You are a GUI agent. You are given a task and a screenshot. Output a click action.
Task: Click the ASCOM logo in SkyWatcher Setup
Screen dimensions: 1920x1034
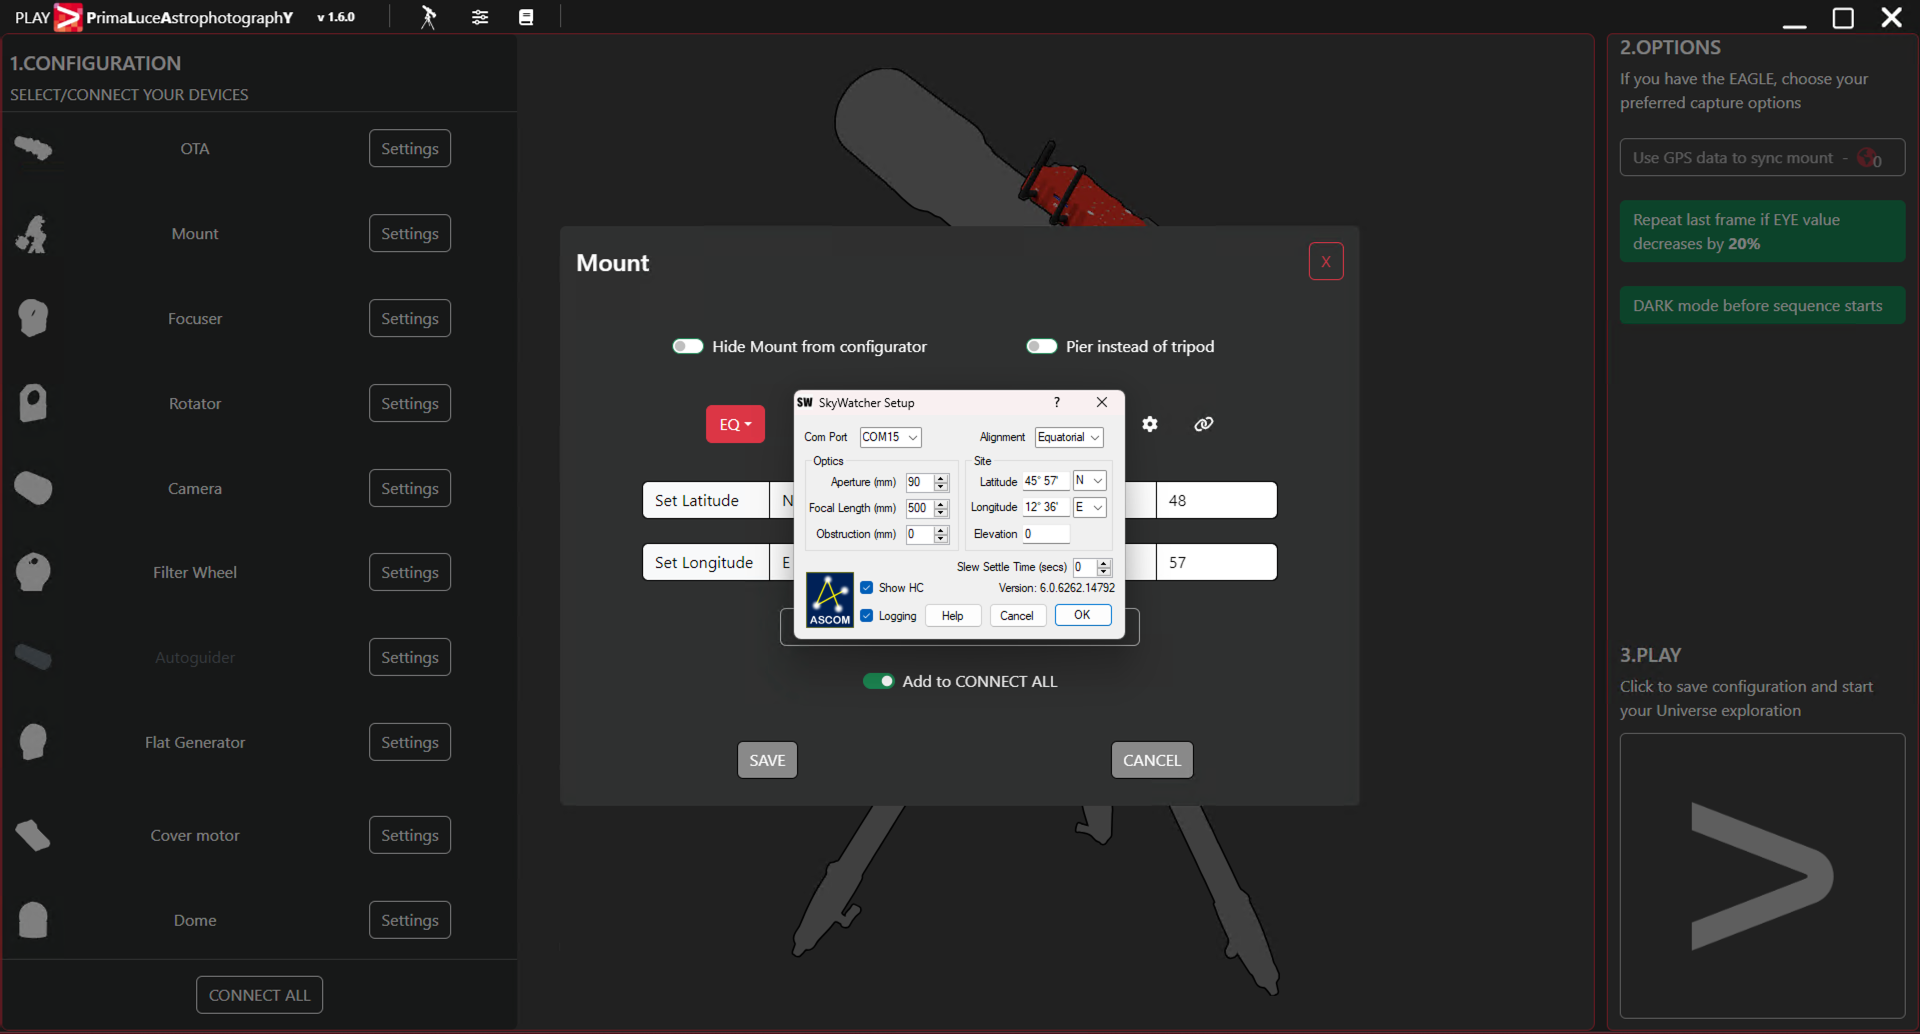830,600
